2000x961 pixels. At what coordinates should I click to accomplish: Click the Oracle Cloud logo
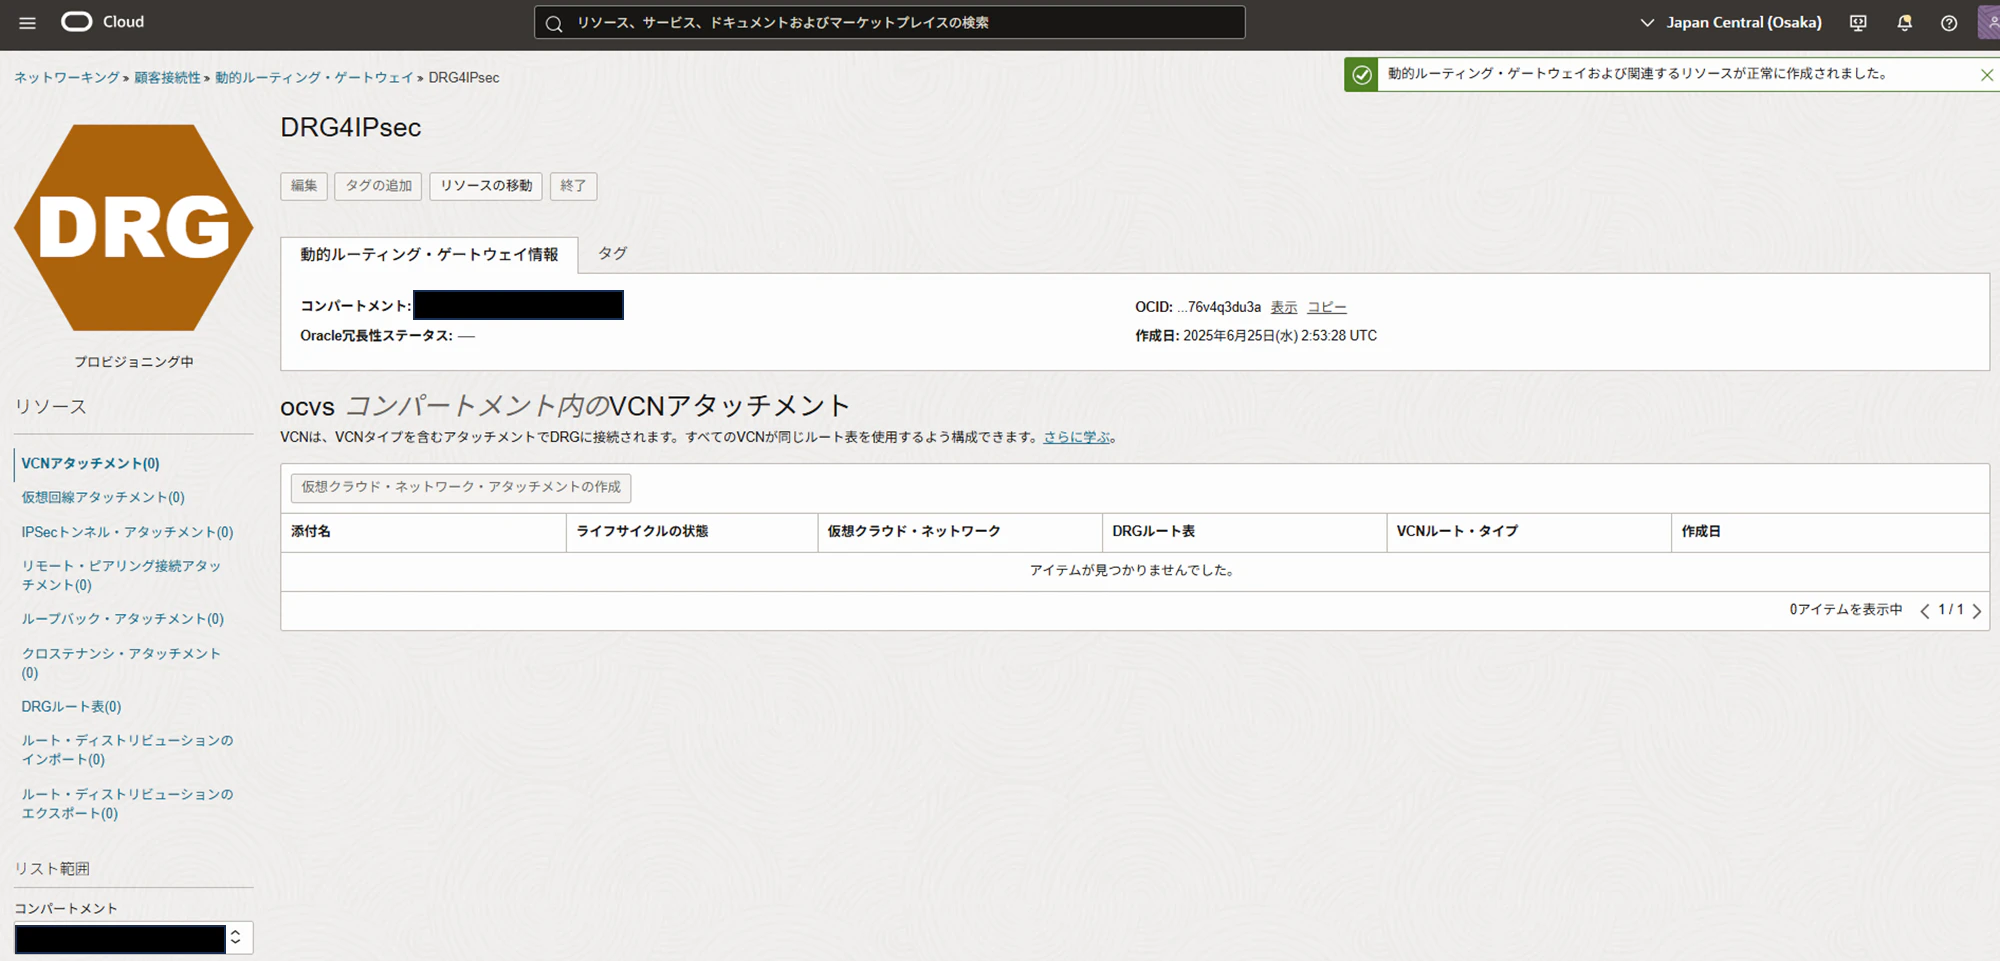pos(103,22)
